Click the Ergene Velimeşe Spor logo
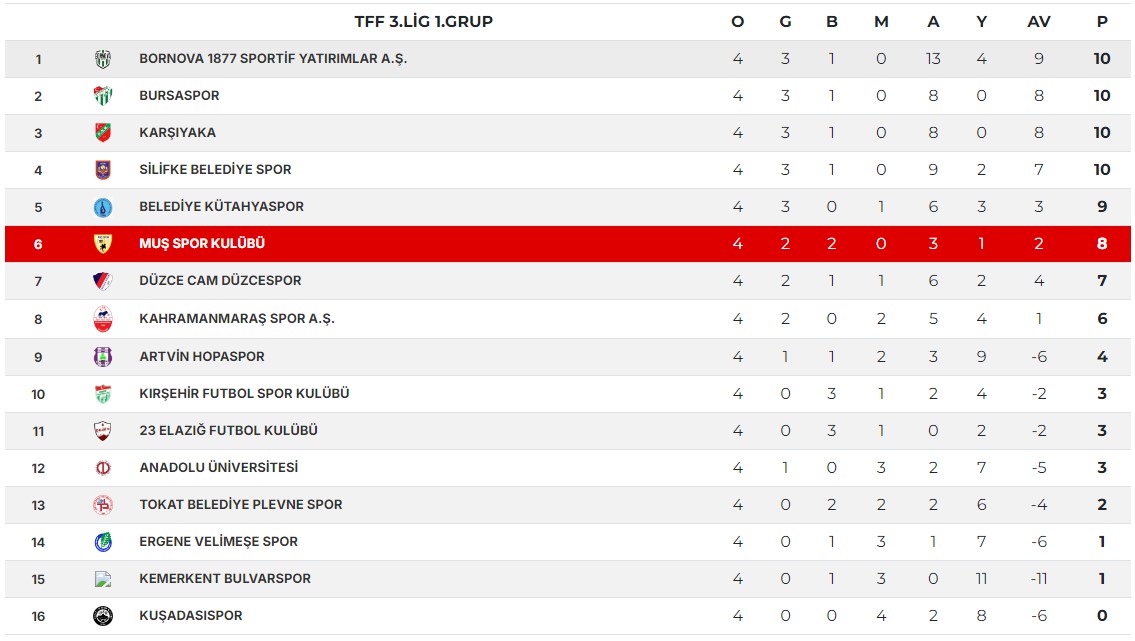 (x=103, y=542)
